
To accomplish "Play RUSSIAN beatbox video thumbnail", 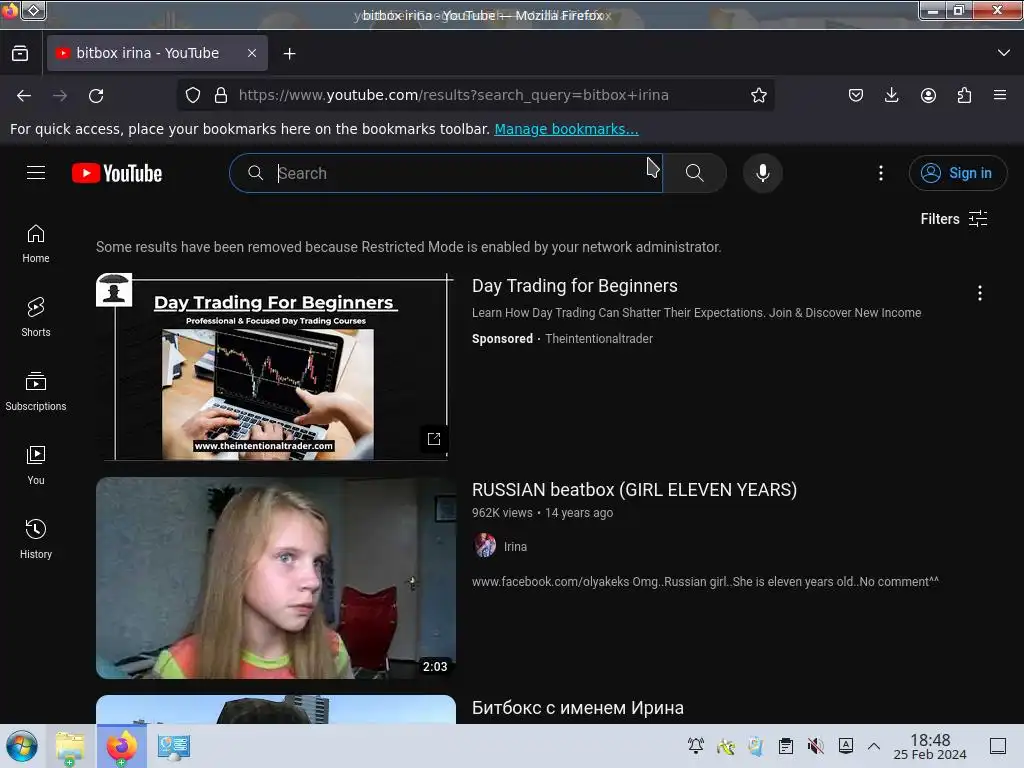I will [x=276, y=578].
